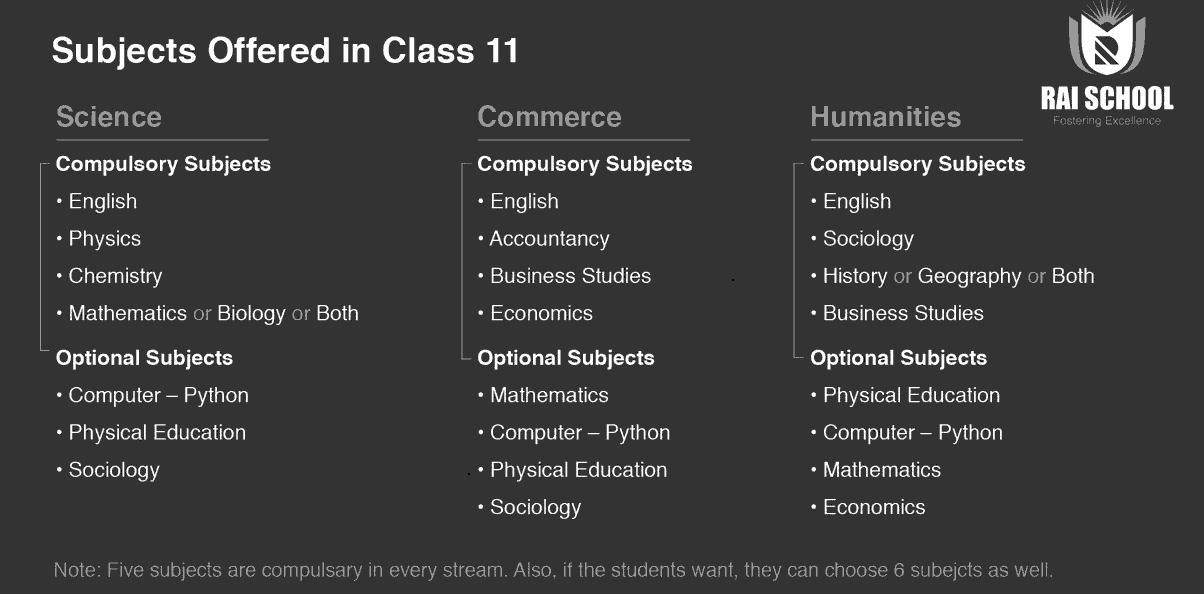Click Physics under Science compulsory subjects
This screenshot has width=1204, height=594.
point(104,239)
